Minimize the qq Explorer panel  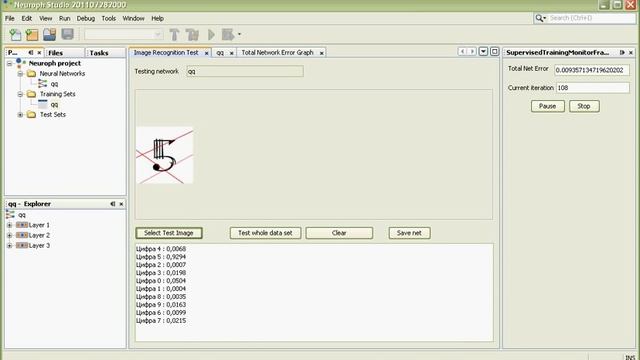(113, 204)
